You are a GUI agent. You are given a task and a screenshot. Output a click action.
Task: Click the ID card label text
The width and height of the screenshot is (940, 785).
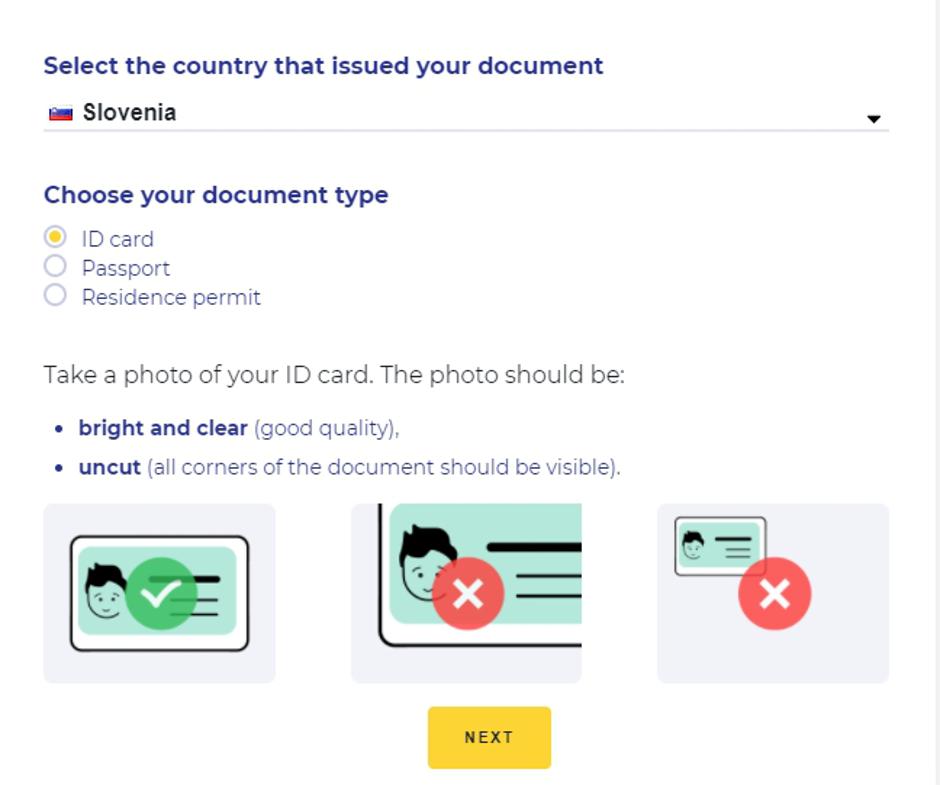[x=118, y=239]
